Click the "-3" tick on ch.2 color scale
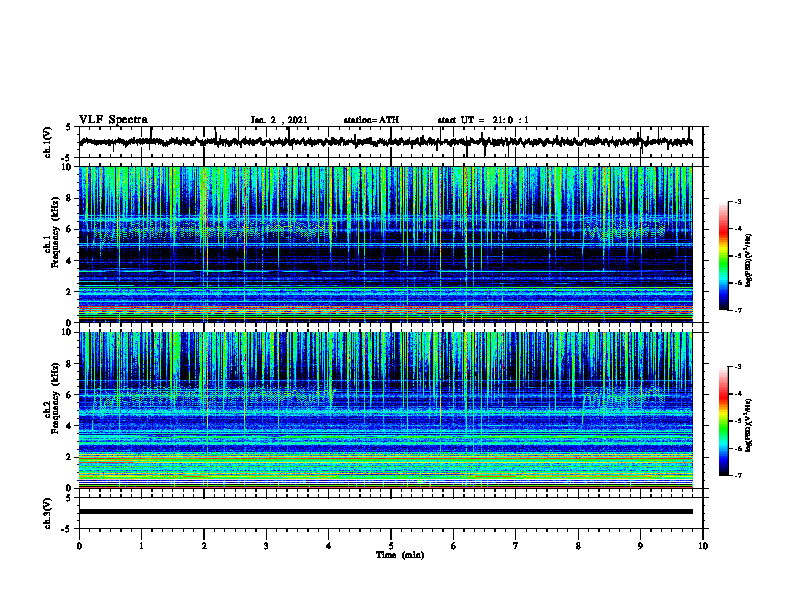 (737, 367)
